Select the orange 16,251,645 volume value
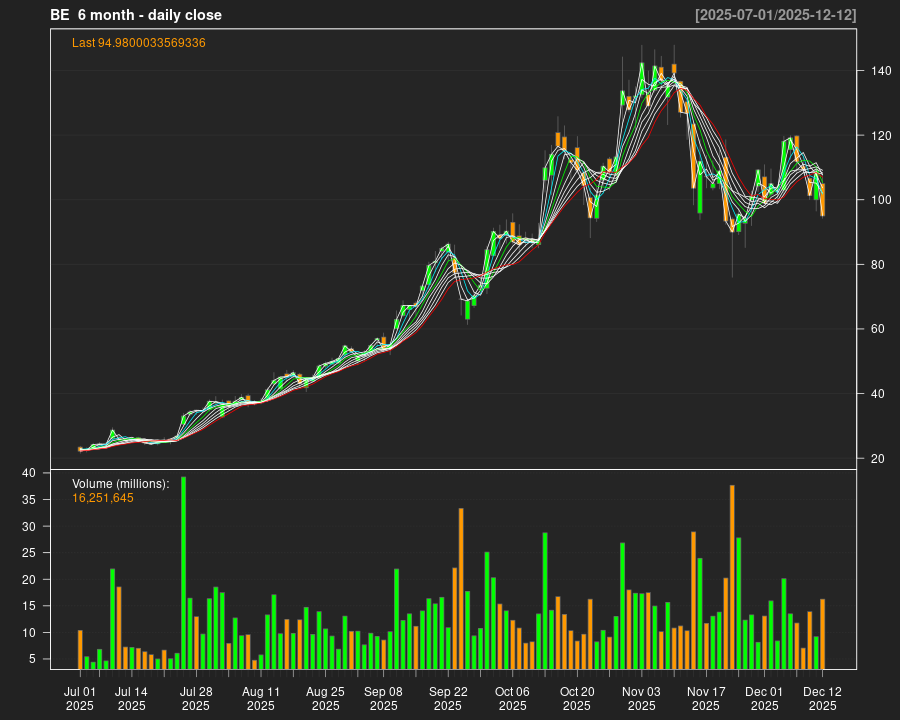 pyautogui.click(x=103, y=498)
